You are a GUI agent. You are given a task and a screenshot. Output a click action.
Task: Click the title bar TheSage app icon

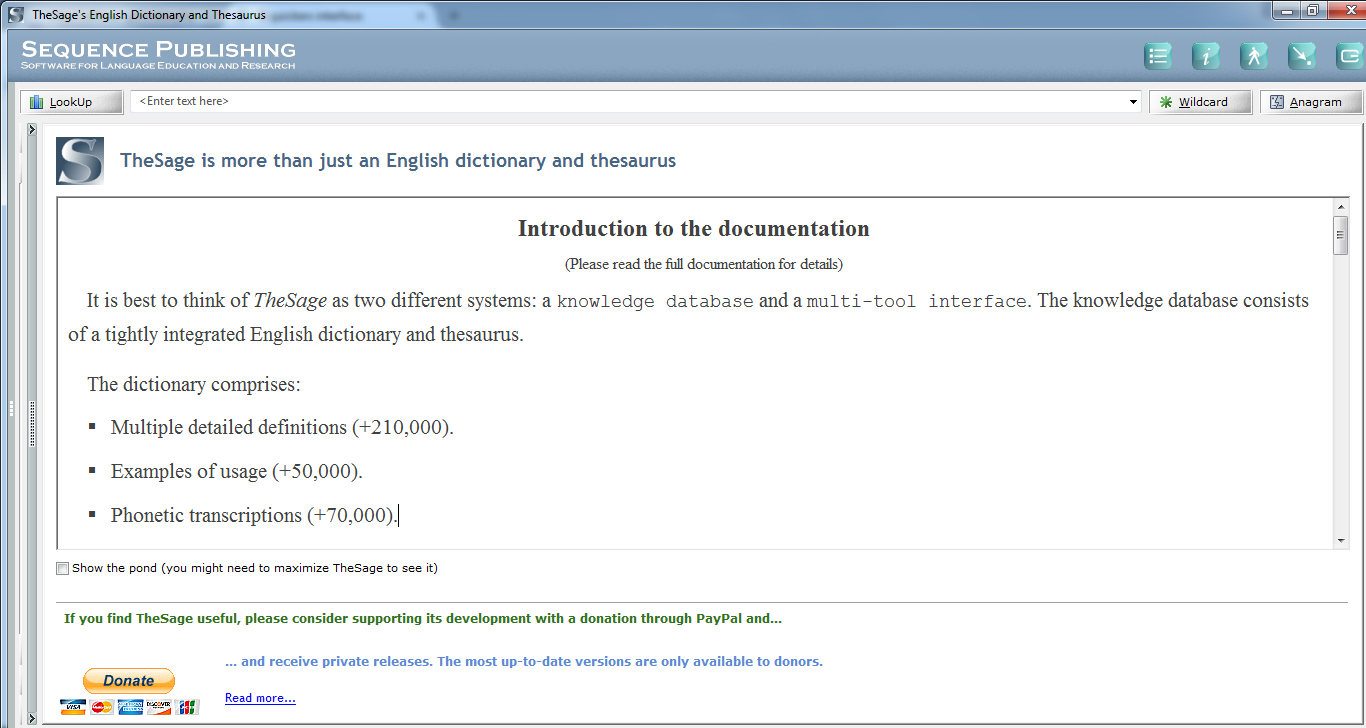click(x=15, y=15)
